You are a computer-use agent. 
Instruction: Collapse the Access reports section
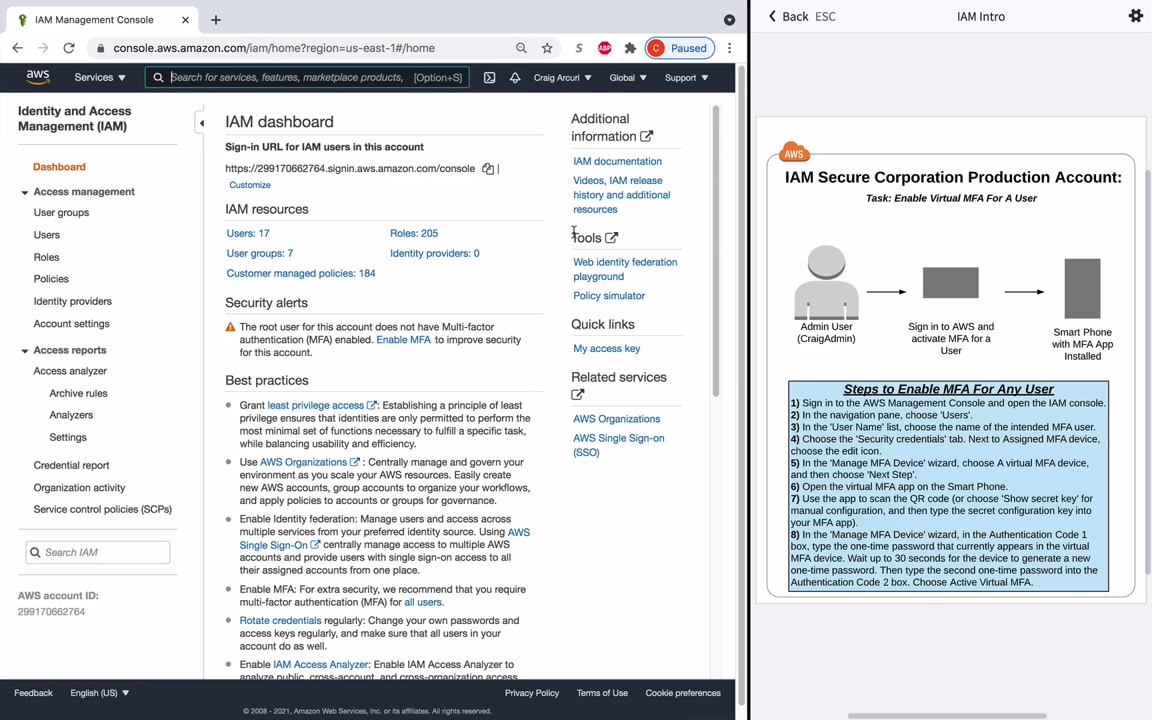(25, 351)
